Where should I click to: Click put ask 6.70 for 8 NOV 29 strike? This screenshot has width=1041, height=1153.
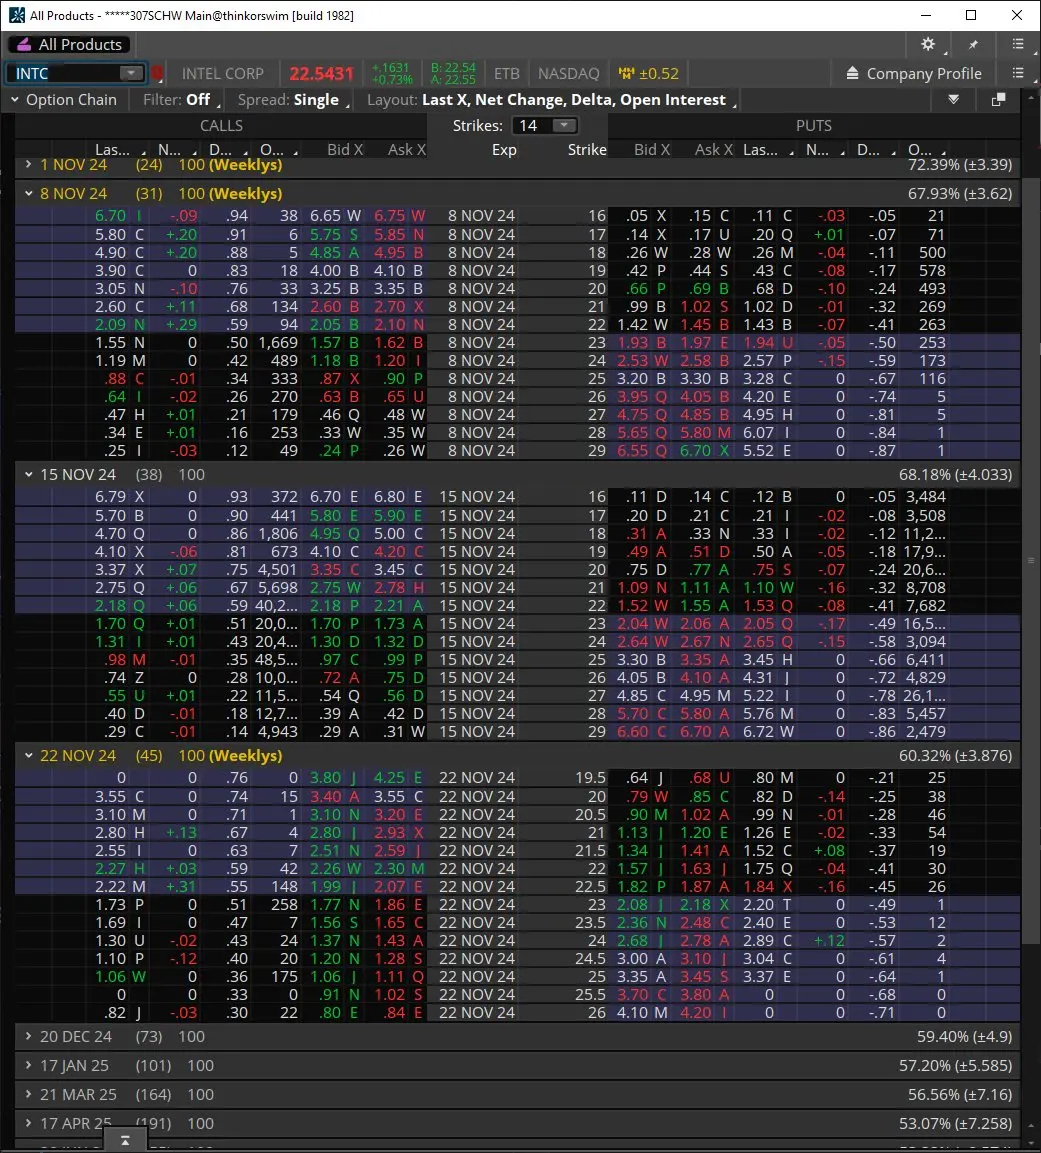point(704,451)
